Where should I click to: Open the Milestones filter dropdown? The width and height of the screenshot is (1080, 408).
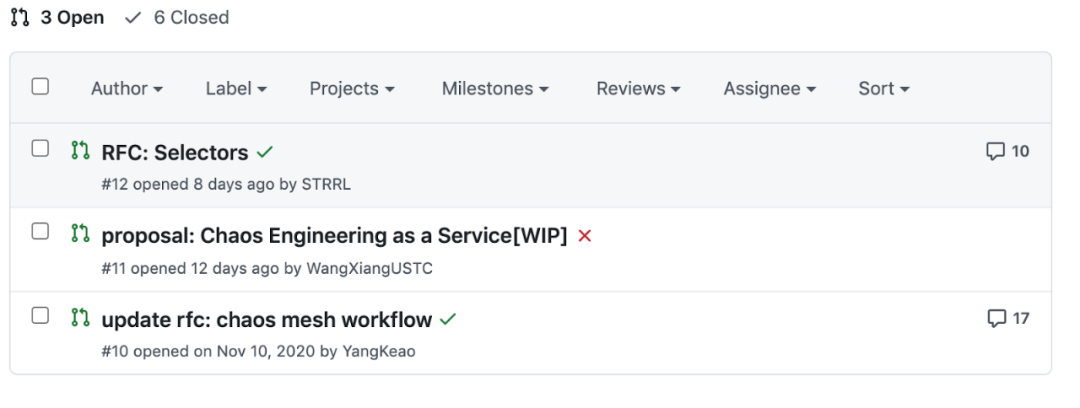point(495,89)
